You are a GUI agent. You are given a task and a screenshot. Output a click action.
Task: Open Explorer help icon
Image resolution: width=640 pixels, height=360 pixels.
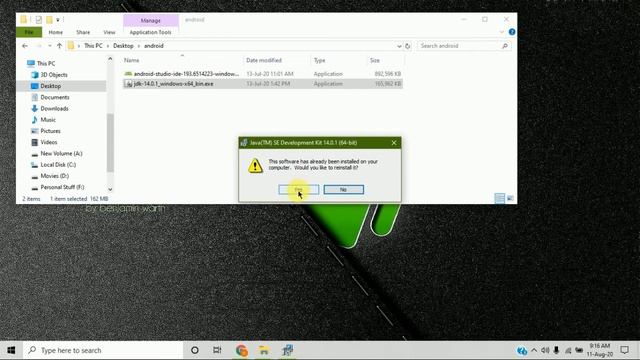(512, 32)
